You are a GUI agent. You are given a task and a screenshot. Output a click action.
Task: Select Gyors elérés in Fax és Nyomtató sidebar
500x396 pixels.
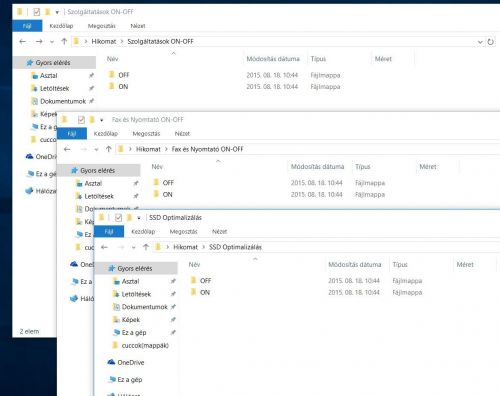click(99, 170)
